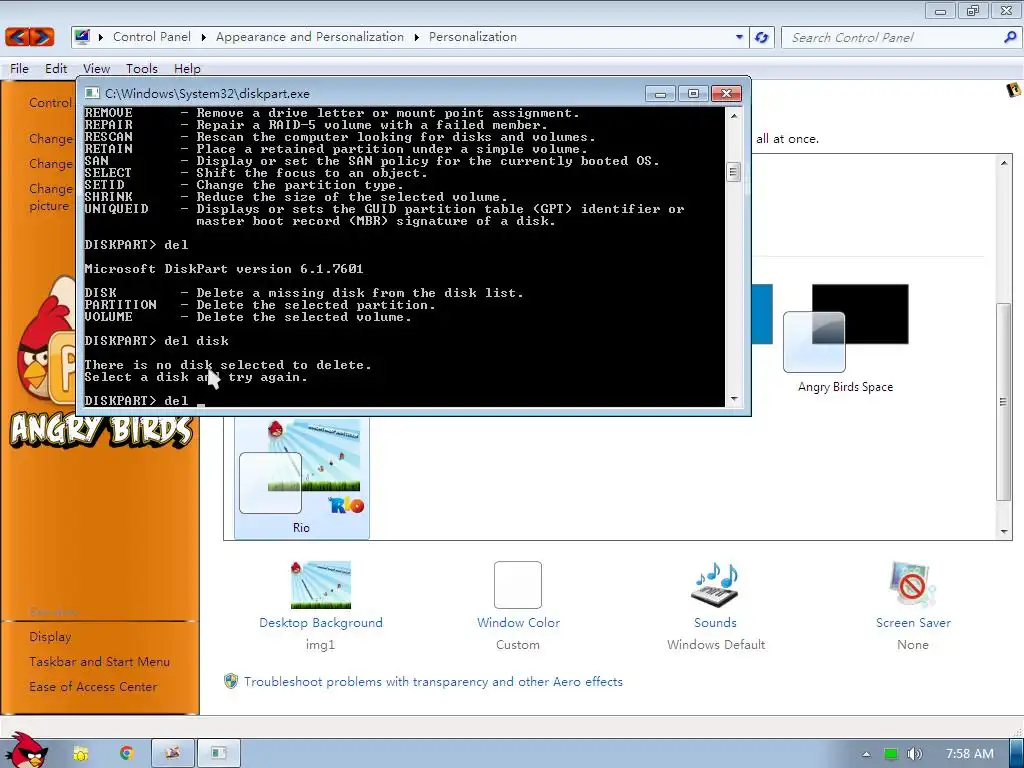Click the Window Color link text
Viewport: 1024px width, 768px height.
(x=519, y=622)
